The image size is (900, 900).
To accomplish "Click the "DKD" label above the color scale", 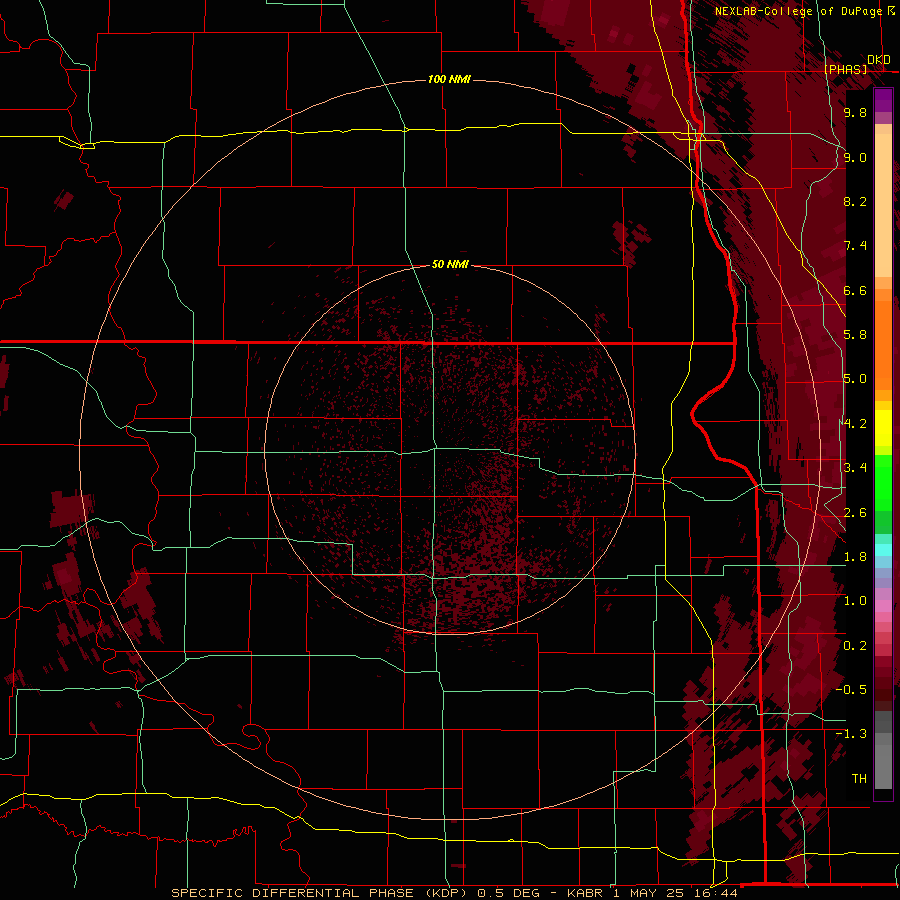I will (879, 60).
